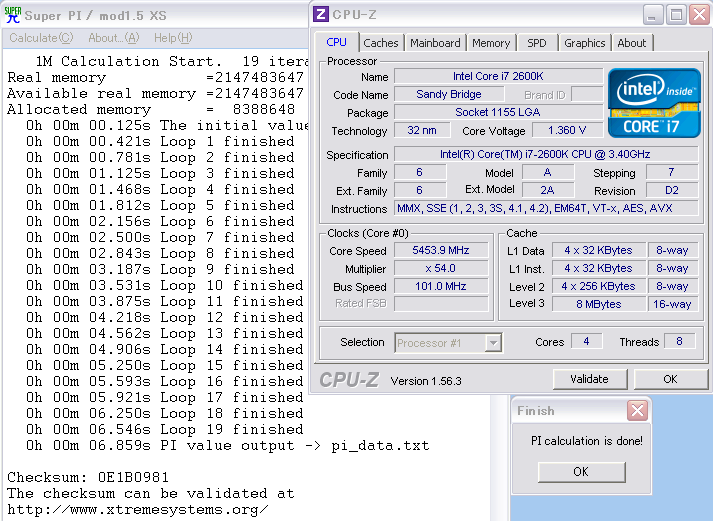This screenshot has width=713, height=521.
Task: Click the Loop 19 finished line
Action: pyautogui.click(x=165, y=429)
